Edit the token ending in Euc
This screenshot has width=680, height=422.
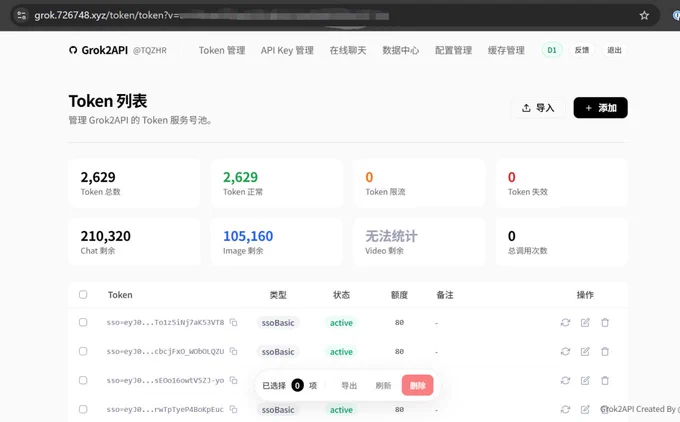tap(585, 409)
